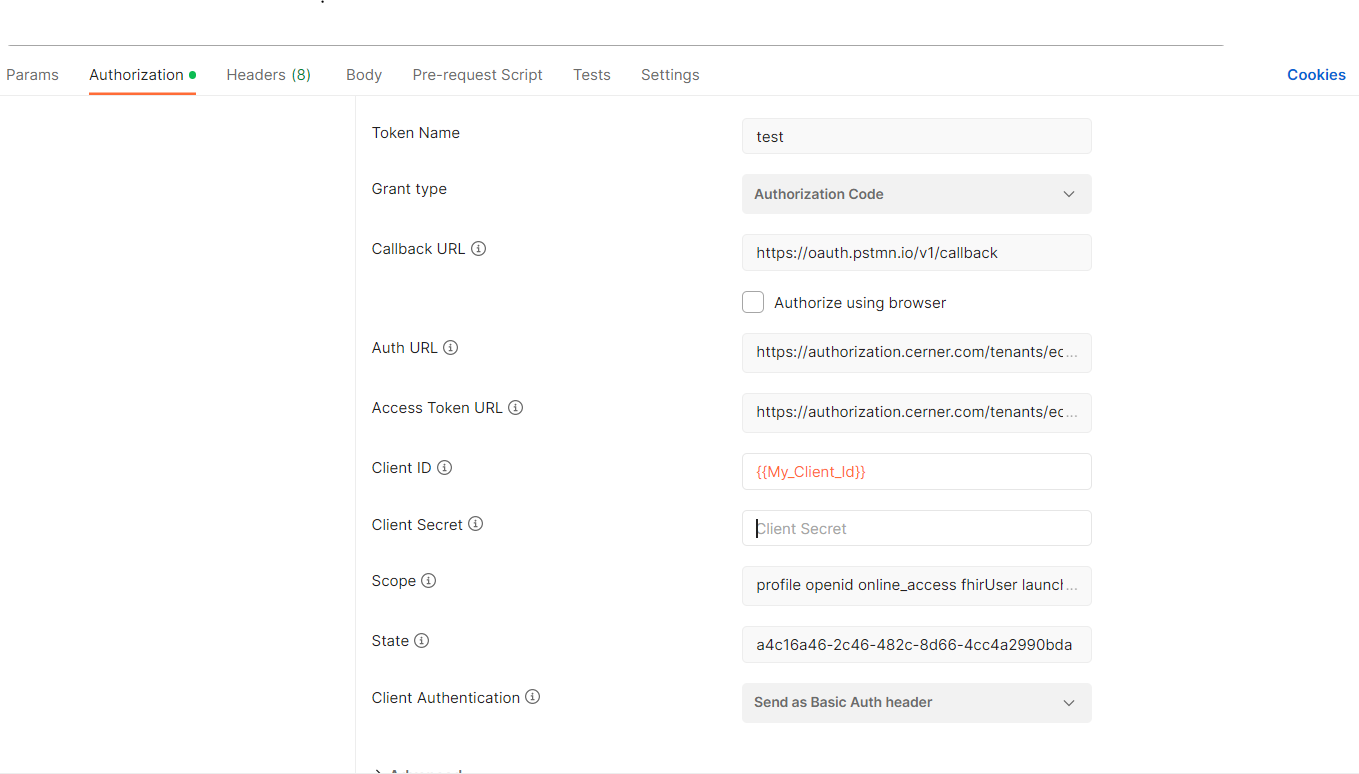Viewport: 1359px width, 774px height.
Task: Click the Token Name field
Action: pyautogui.click(x=916, y=136)
